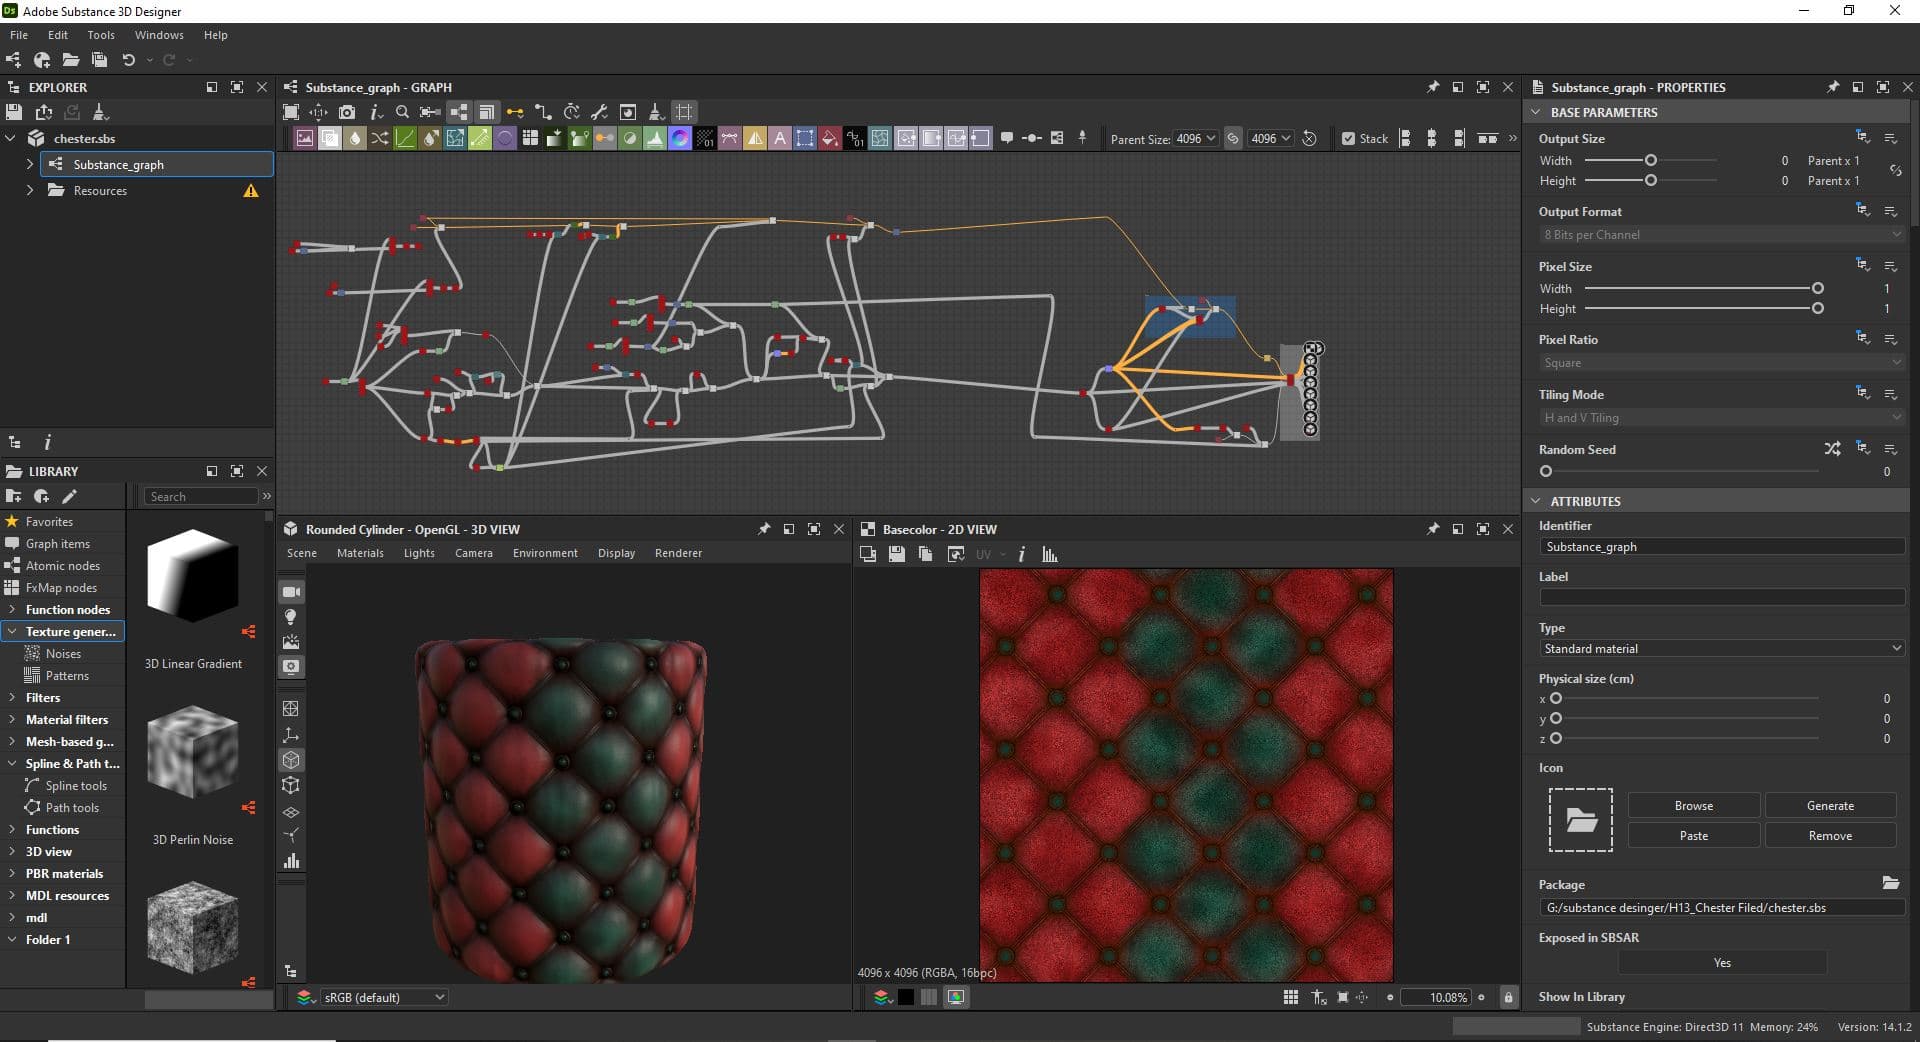
Task: Show histogram in the 2D view
Action: tap(1050, 554)
